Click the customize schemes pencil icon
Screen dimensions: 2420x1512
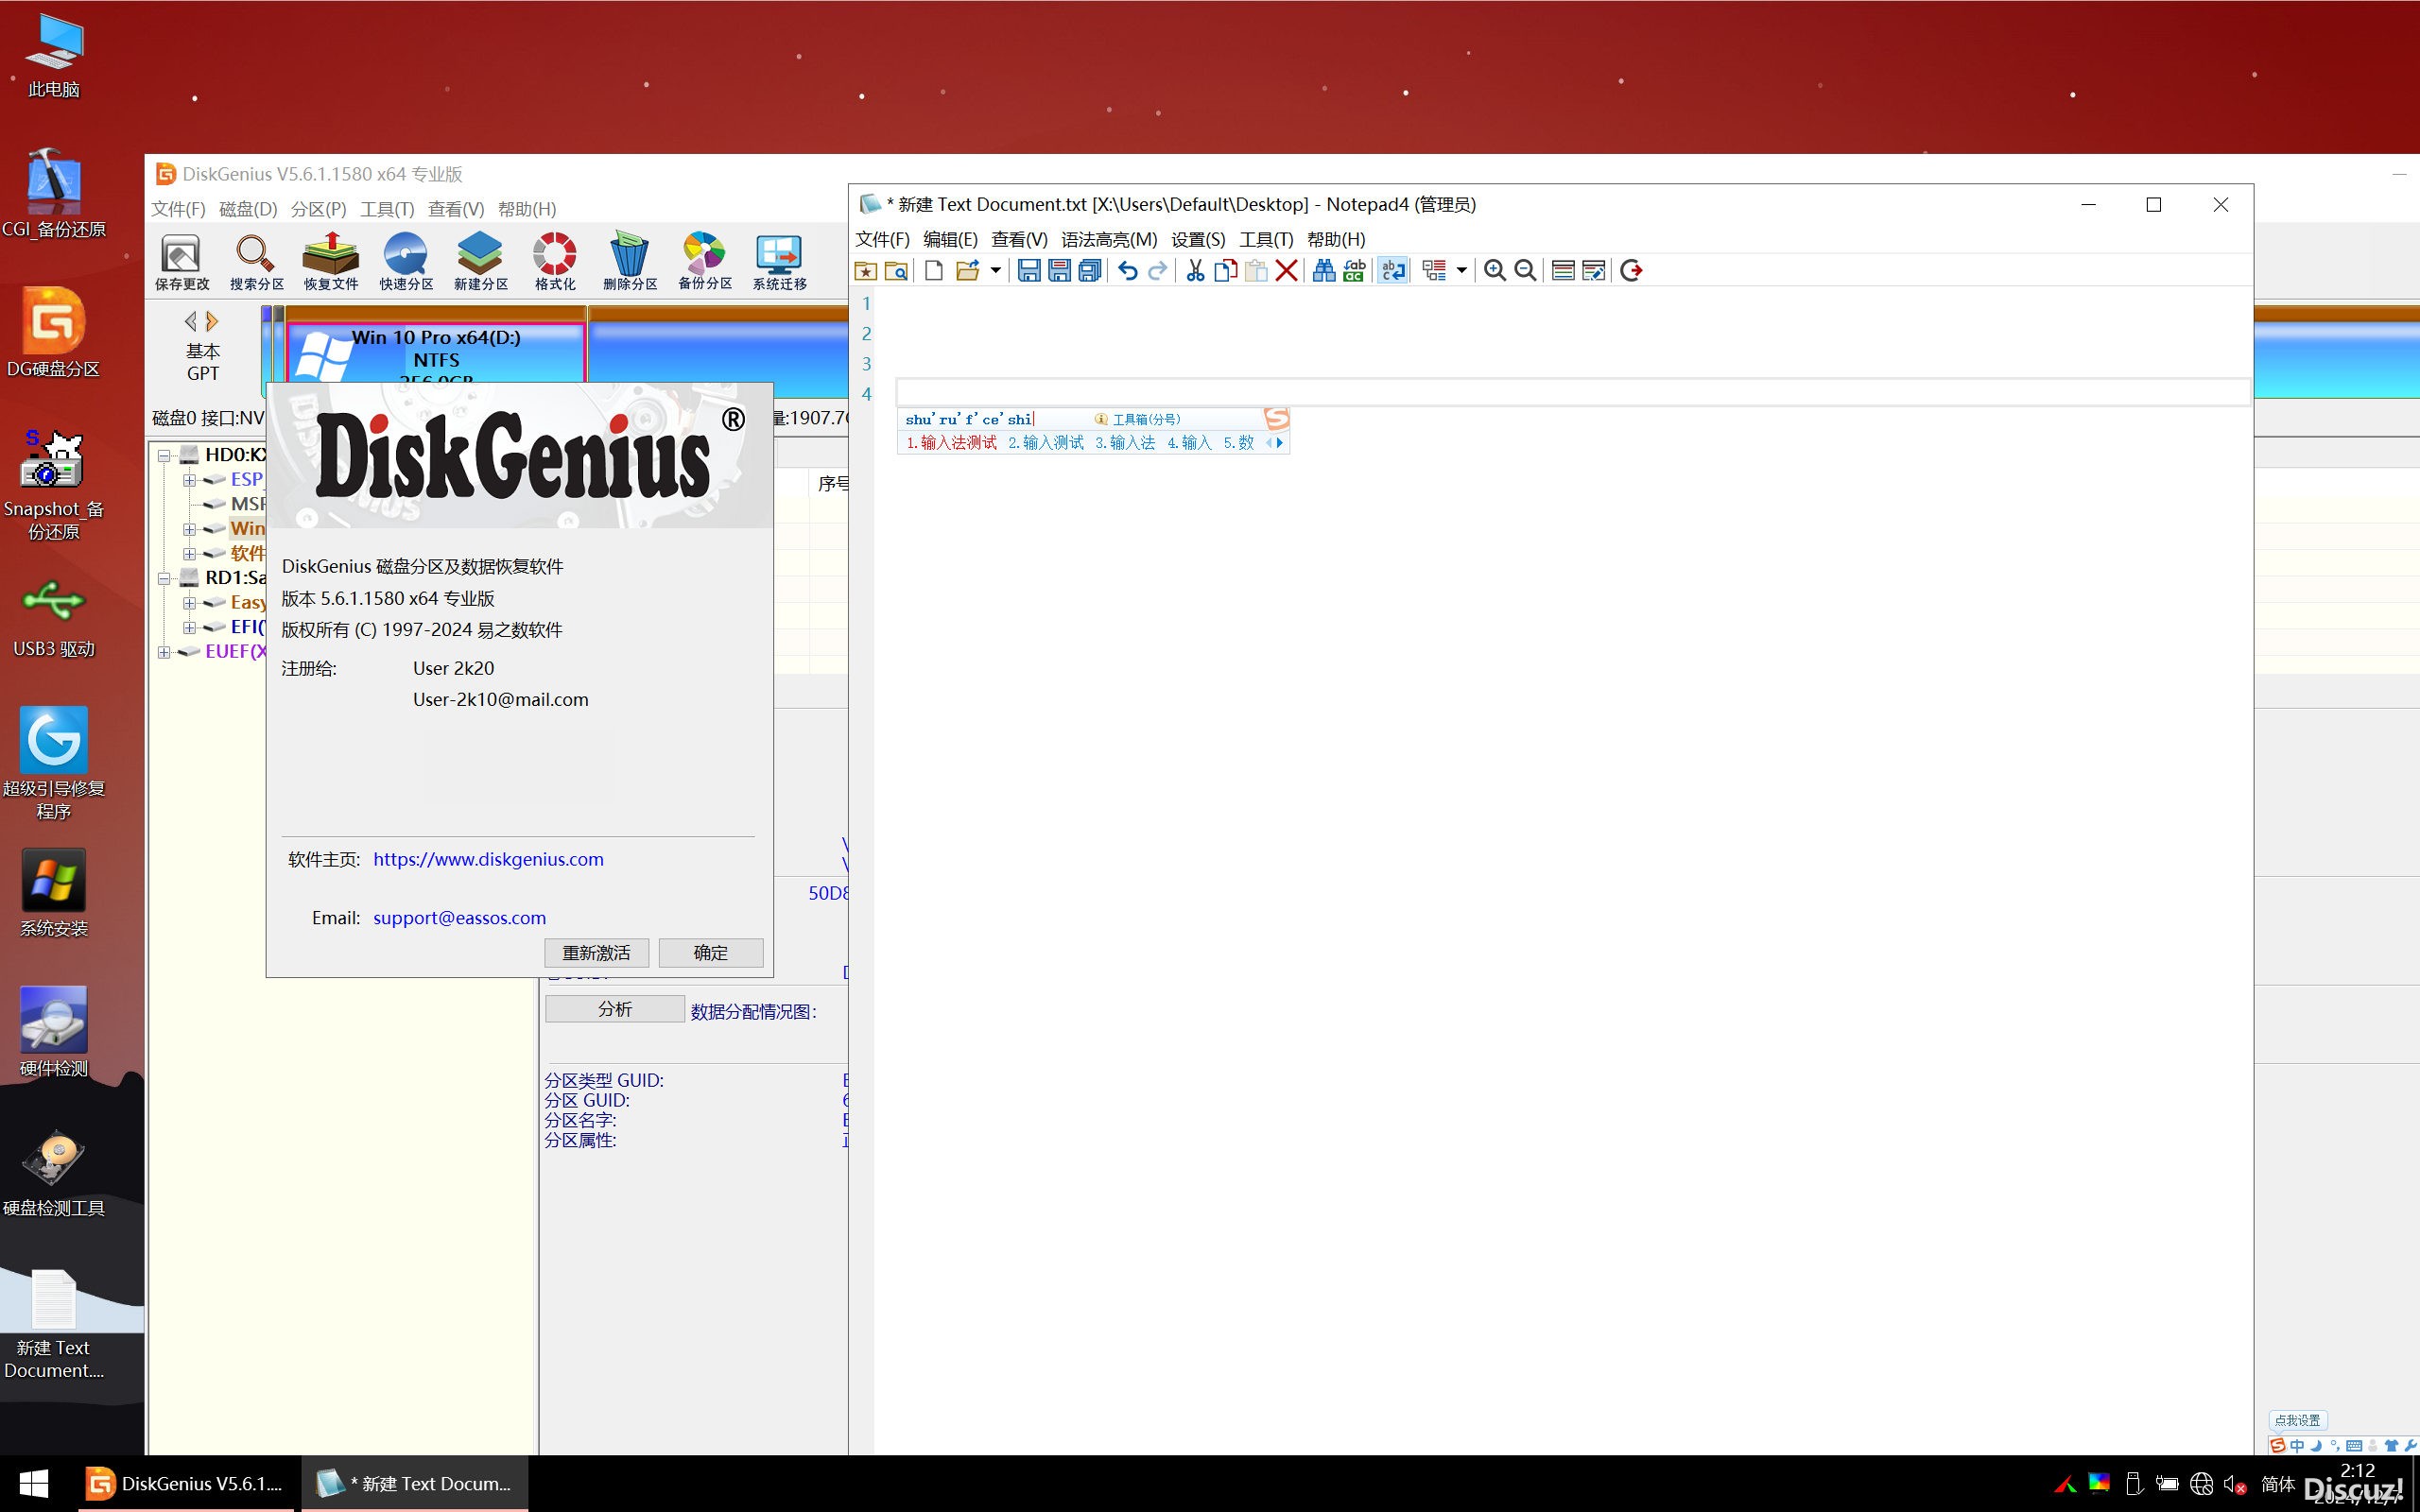(1594, 270)
